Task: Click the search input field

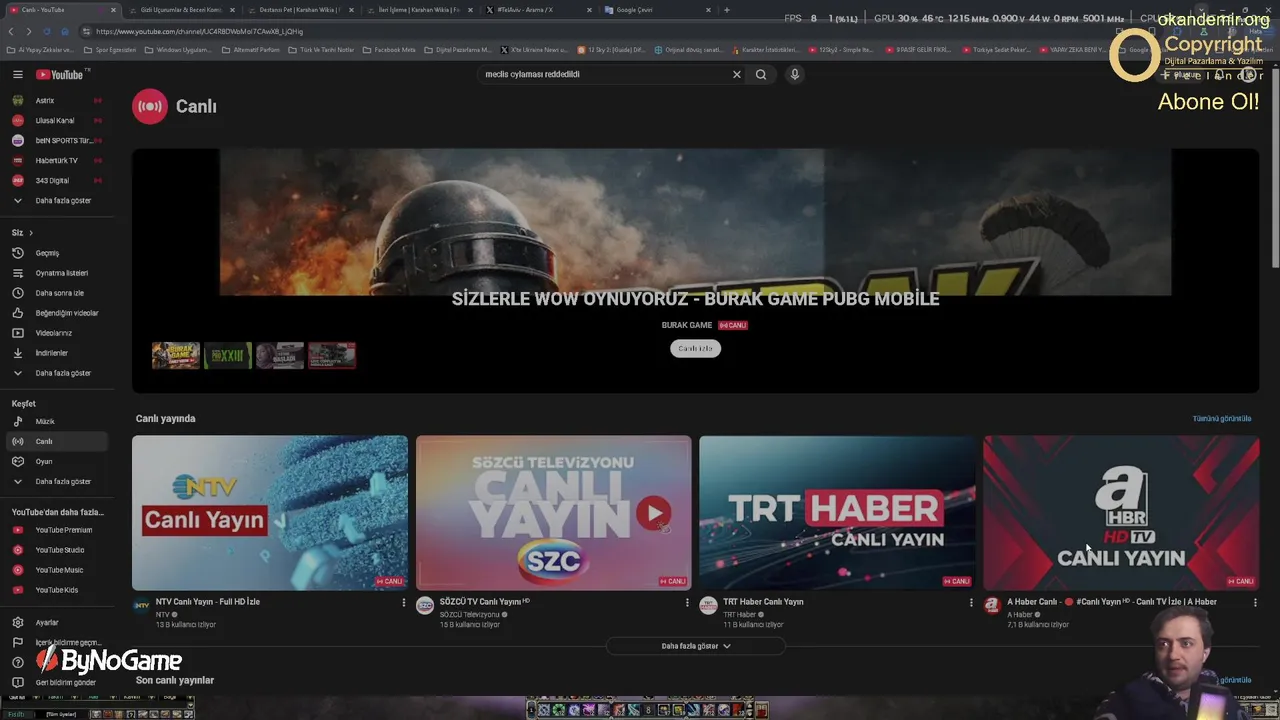Action: pos(605,74)
